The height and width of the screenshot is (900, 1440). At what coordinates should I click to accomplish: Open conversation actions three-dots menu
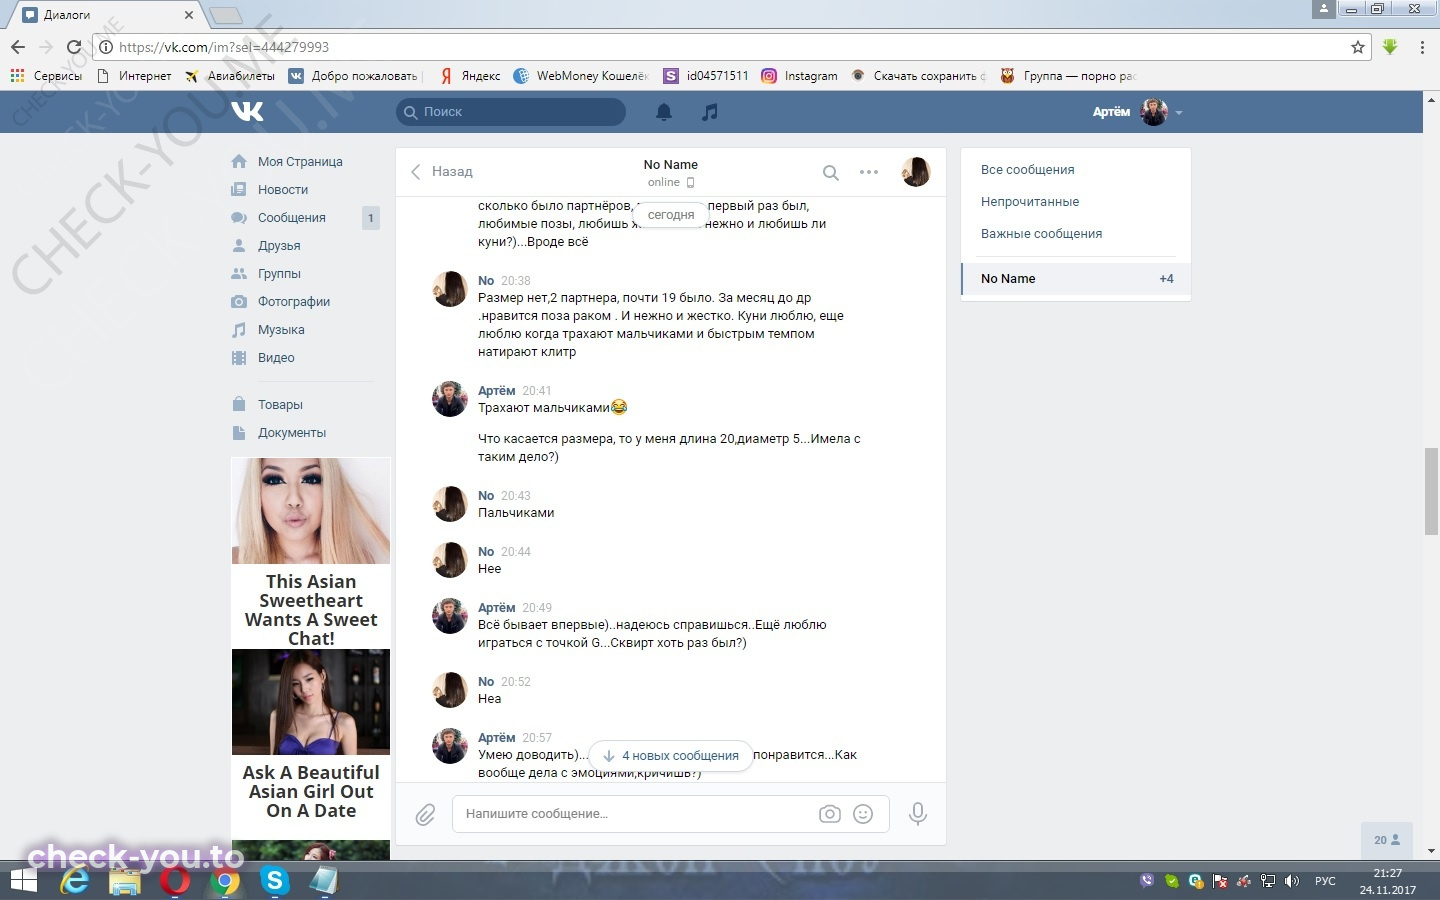tap(869, 172)
